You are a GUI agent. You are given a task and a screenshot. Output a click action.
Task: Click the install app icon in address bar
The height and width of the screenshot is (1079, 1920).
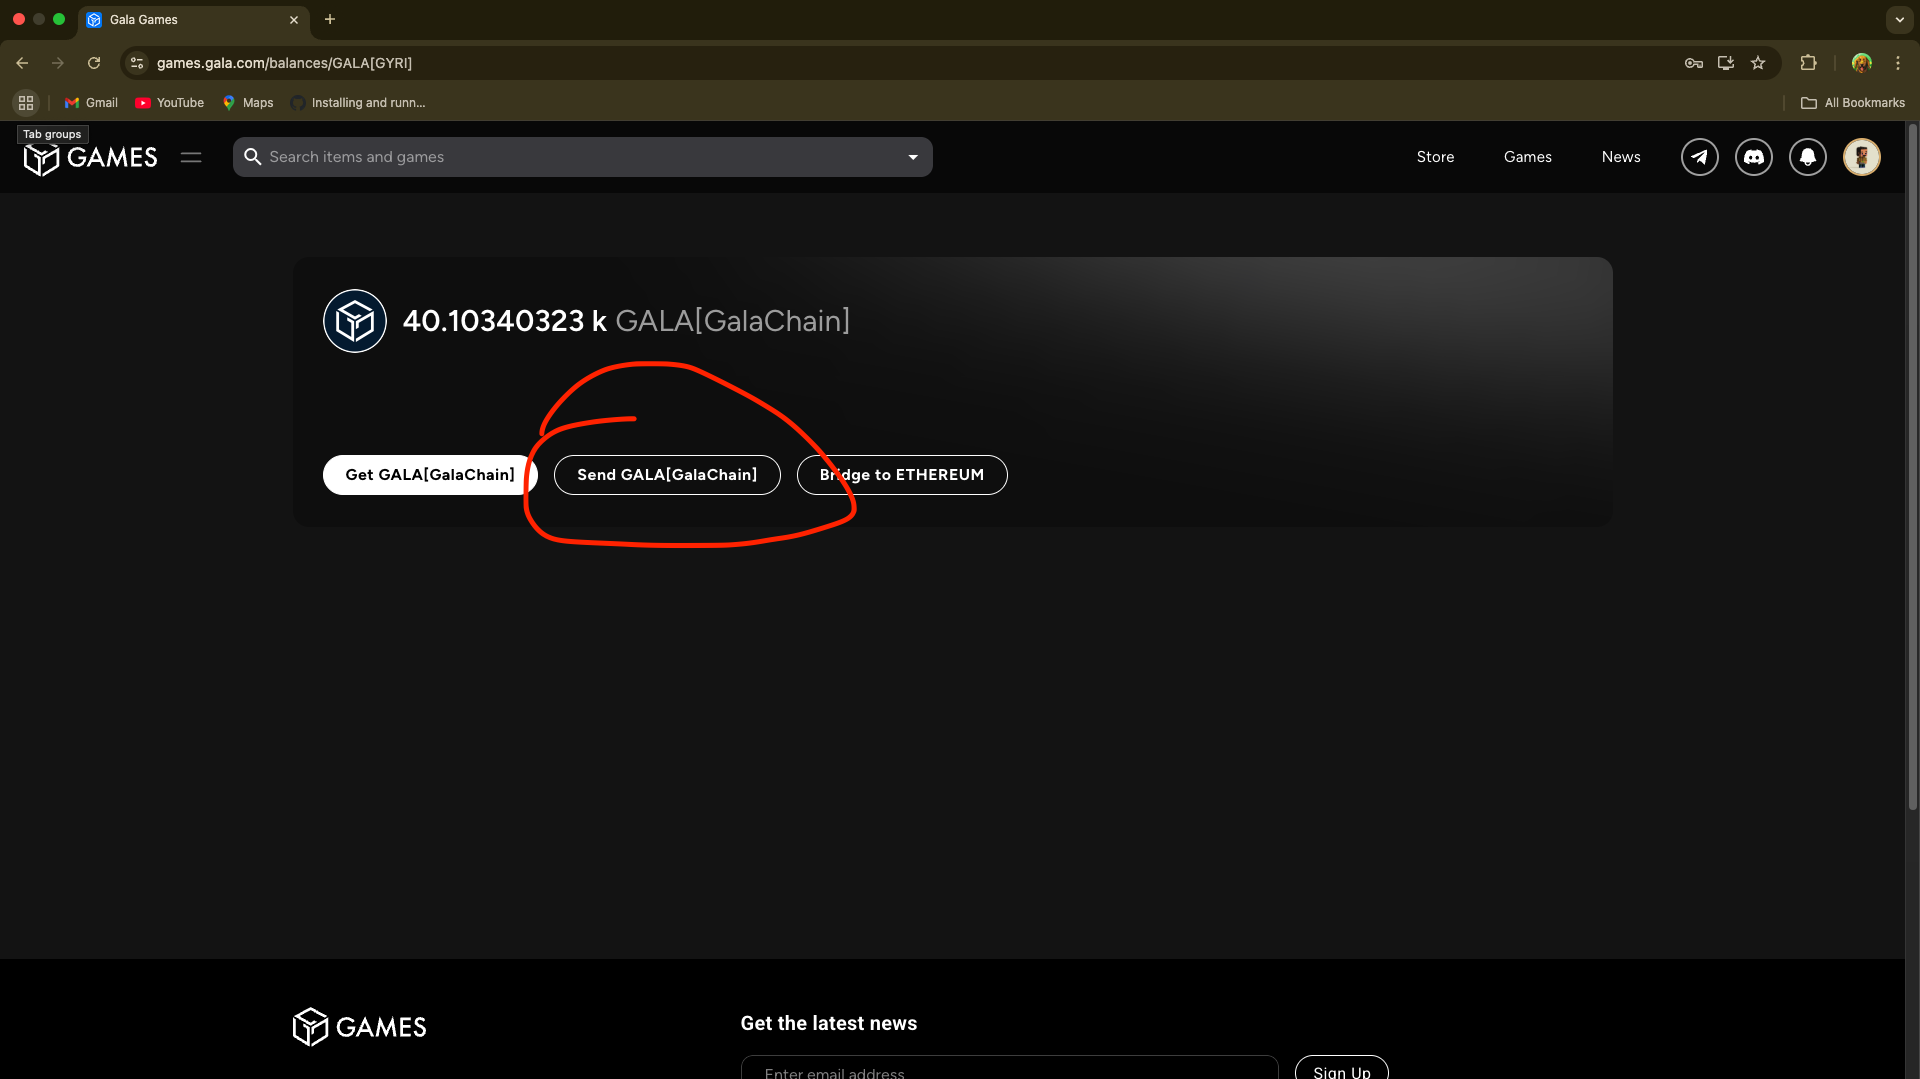[1726, 63]
